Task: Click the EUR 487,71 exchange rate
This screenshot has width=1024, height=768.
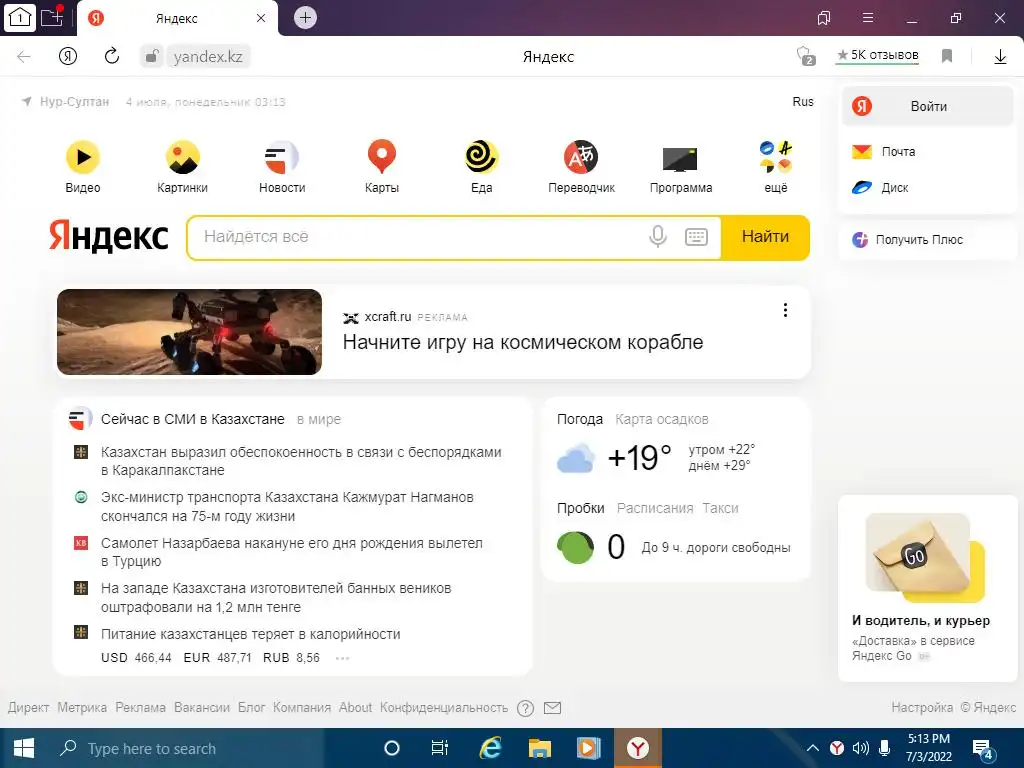Action: (217, 658)
